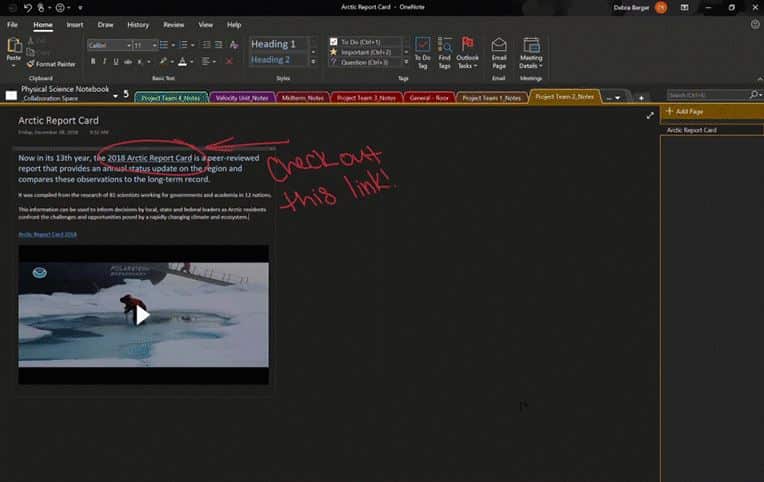This screenshot has height=482, width=764.
Task: Click the paragraph alignment icon
Action: click(x=206, y=61)
